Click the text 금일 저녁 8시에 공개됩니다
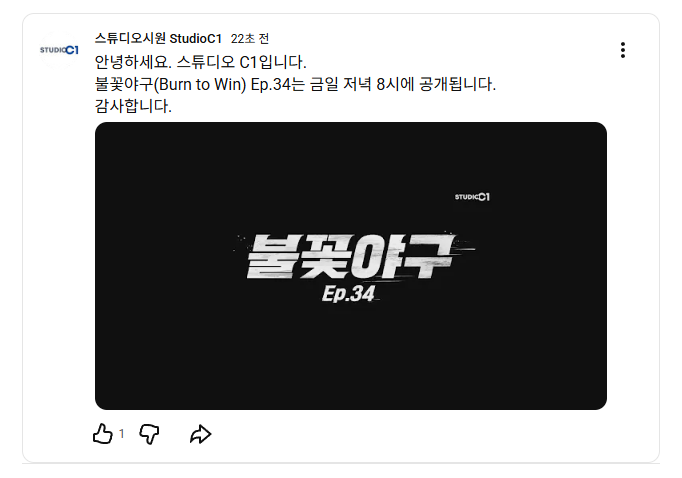This screenshot has height=478, width=682. coord(403,84)
